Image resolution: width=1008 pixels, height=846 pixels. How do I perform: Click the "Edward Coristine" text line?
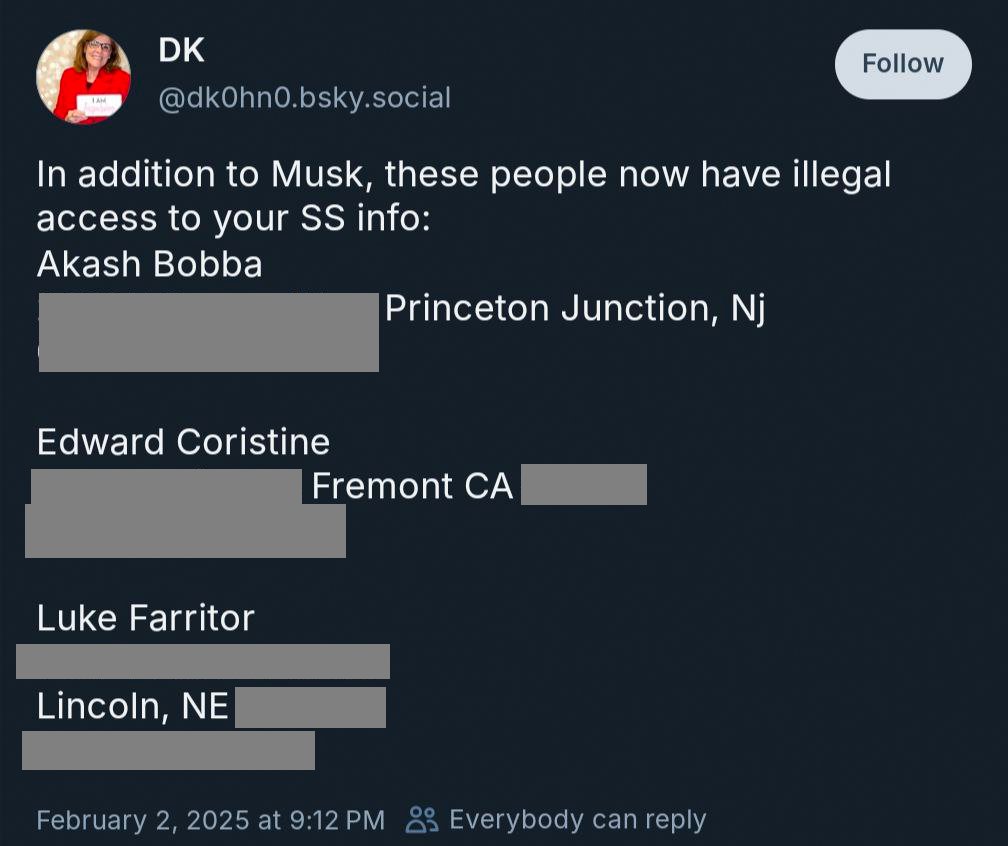pyautogui.click(x=183, y=442)
